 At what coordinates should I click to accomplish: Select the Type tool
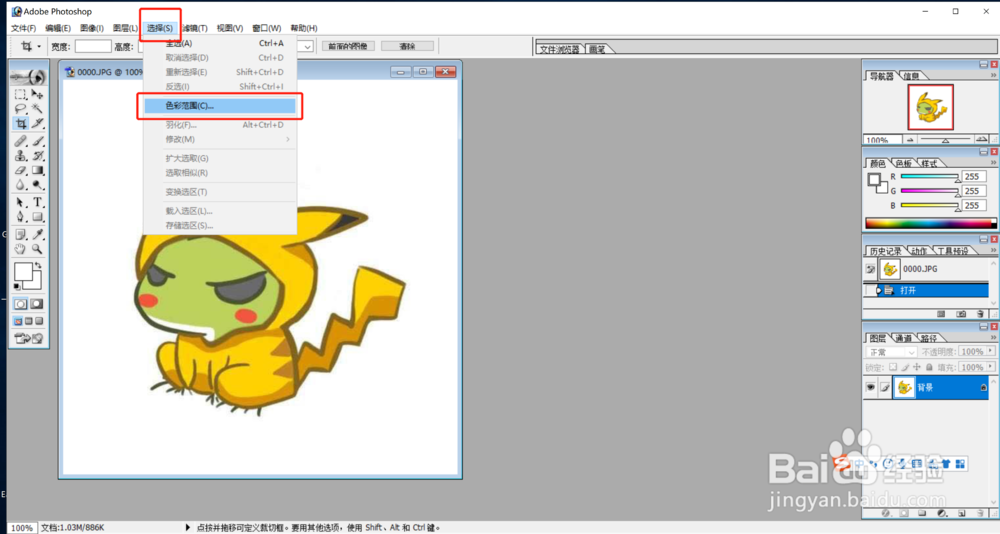[38, 202]
